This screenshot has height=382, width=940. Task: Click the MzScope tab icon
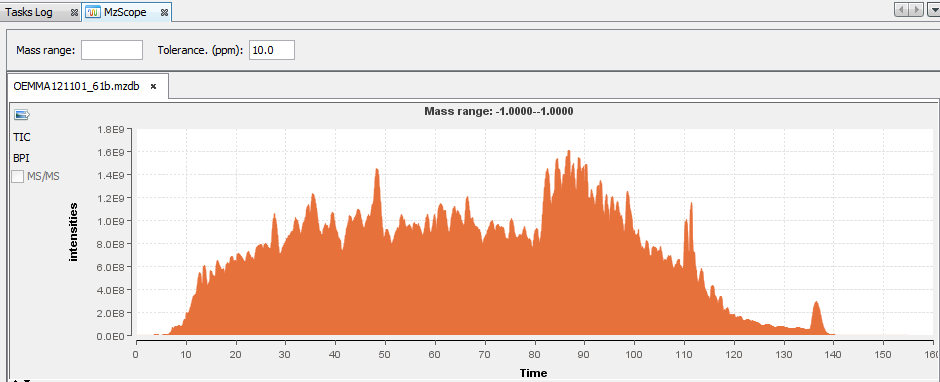pyautogui.click(x=93, y=12)
